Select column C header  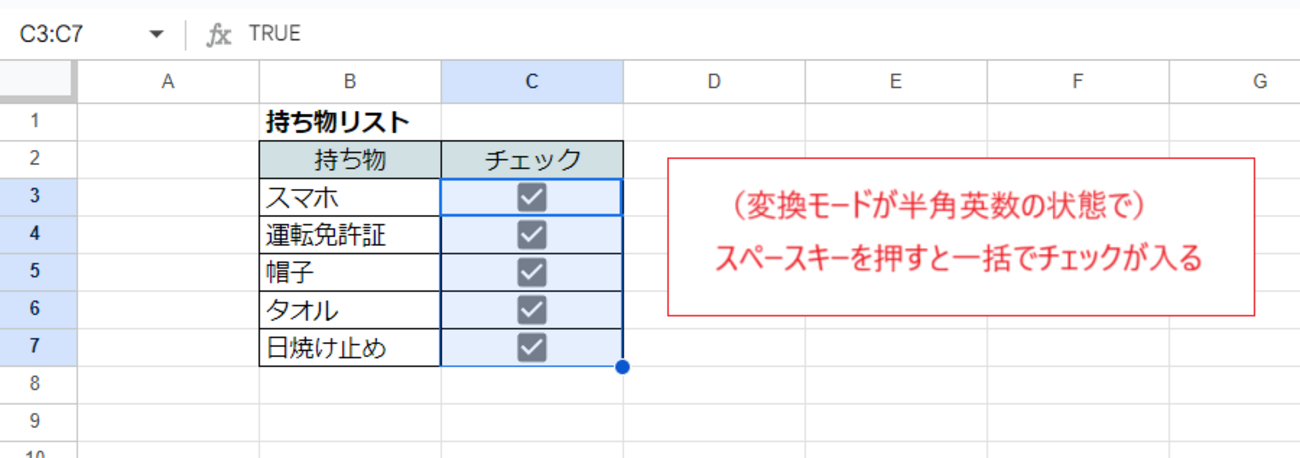[532, 82]
